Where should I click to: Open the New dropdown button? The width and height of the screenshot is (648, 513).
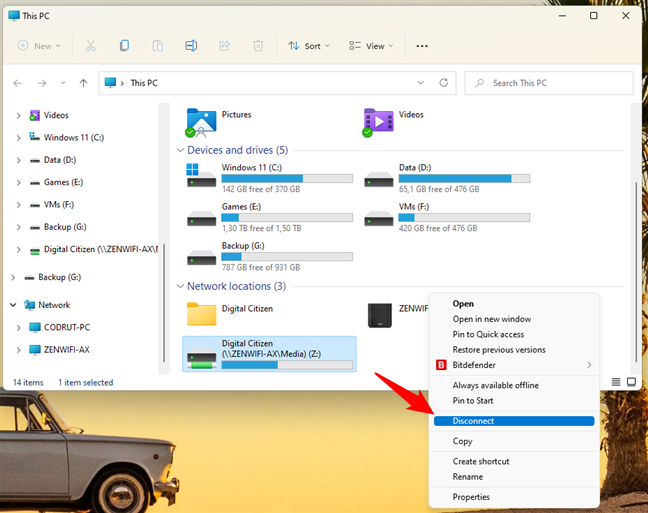point(39,46)
